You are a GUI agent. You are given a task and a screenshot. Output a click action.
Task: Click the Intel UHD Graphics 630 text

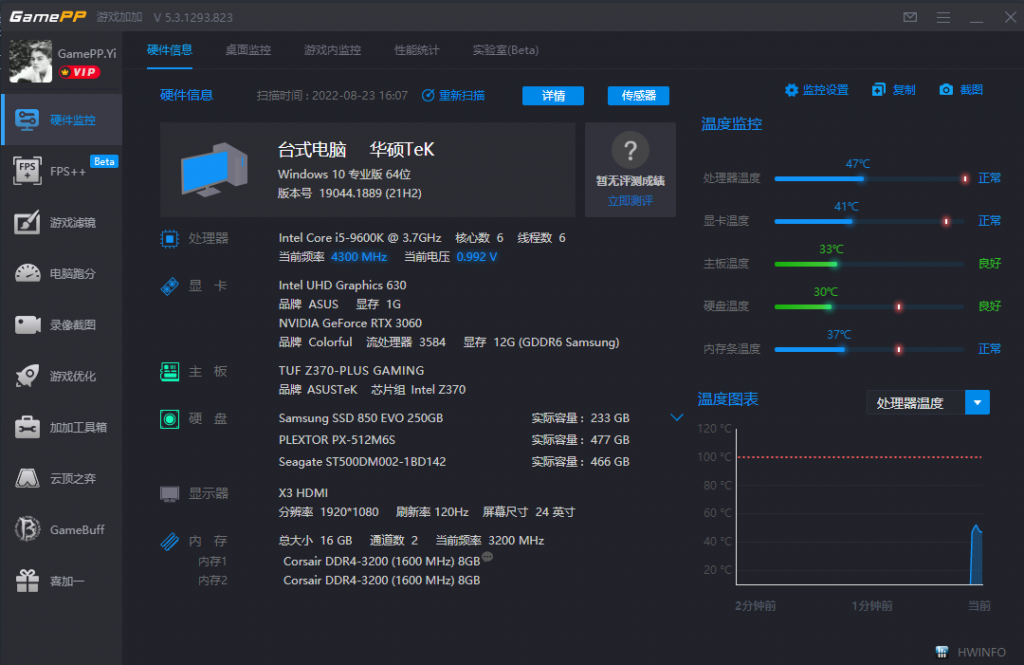(342, 285)
